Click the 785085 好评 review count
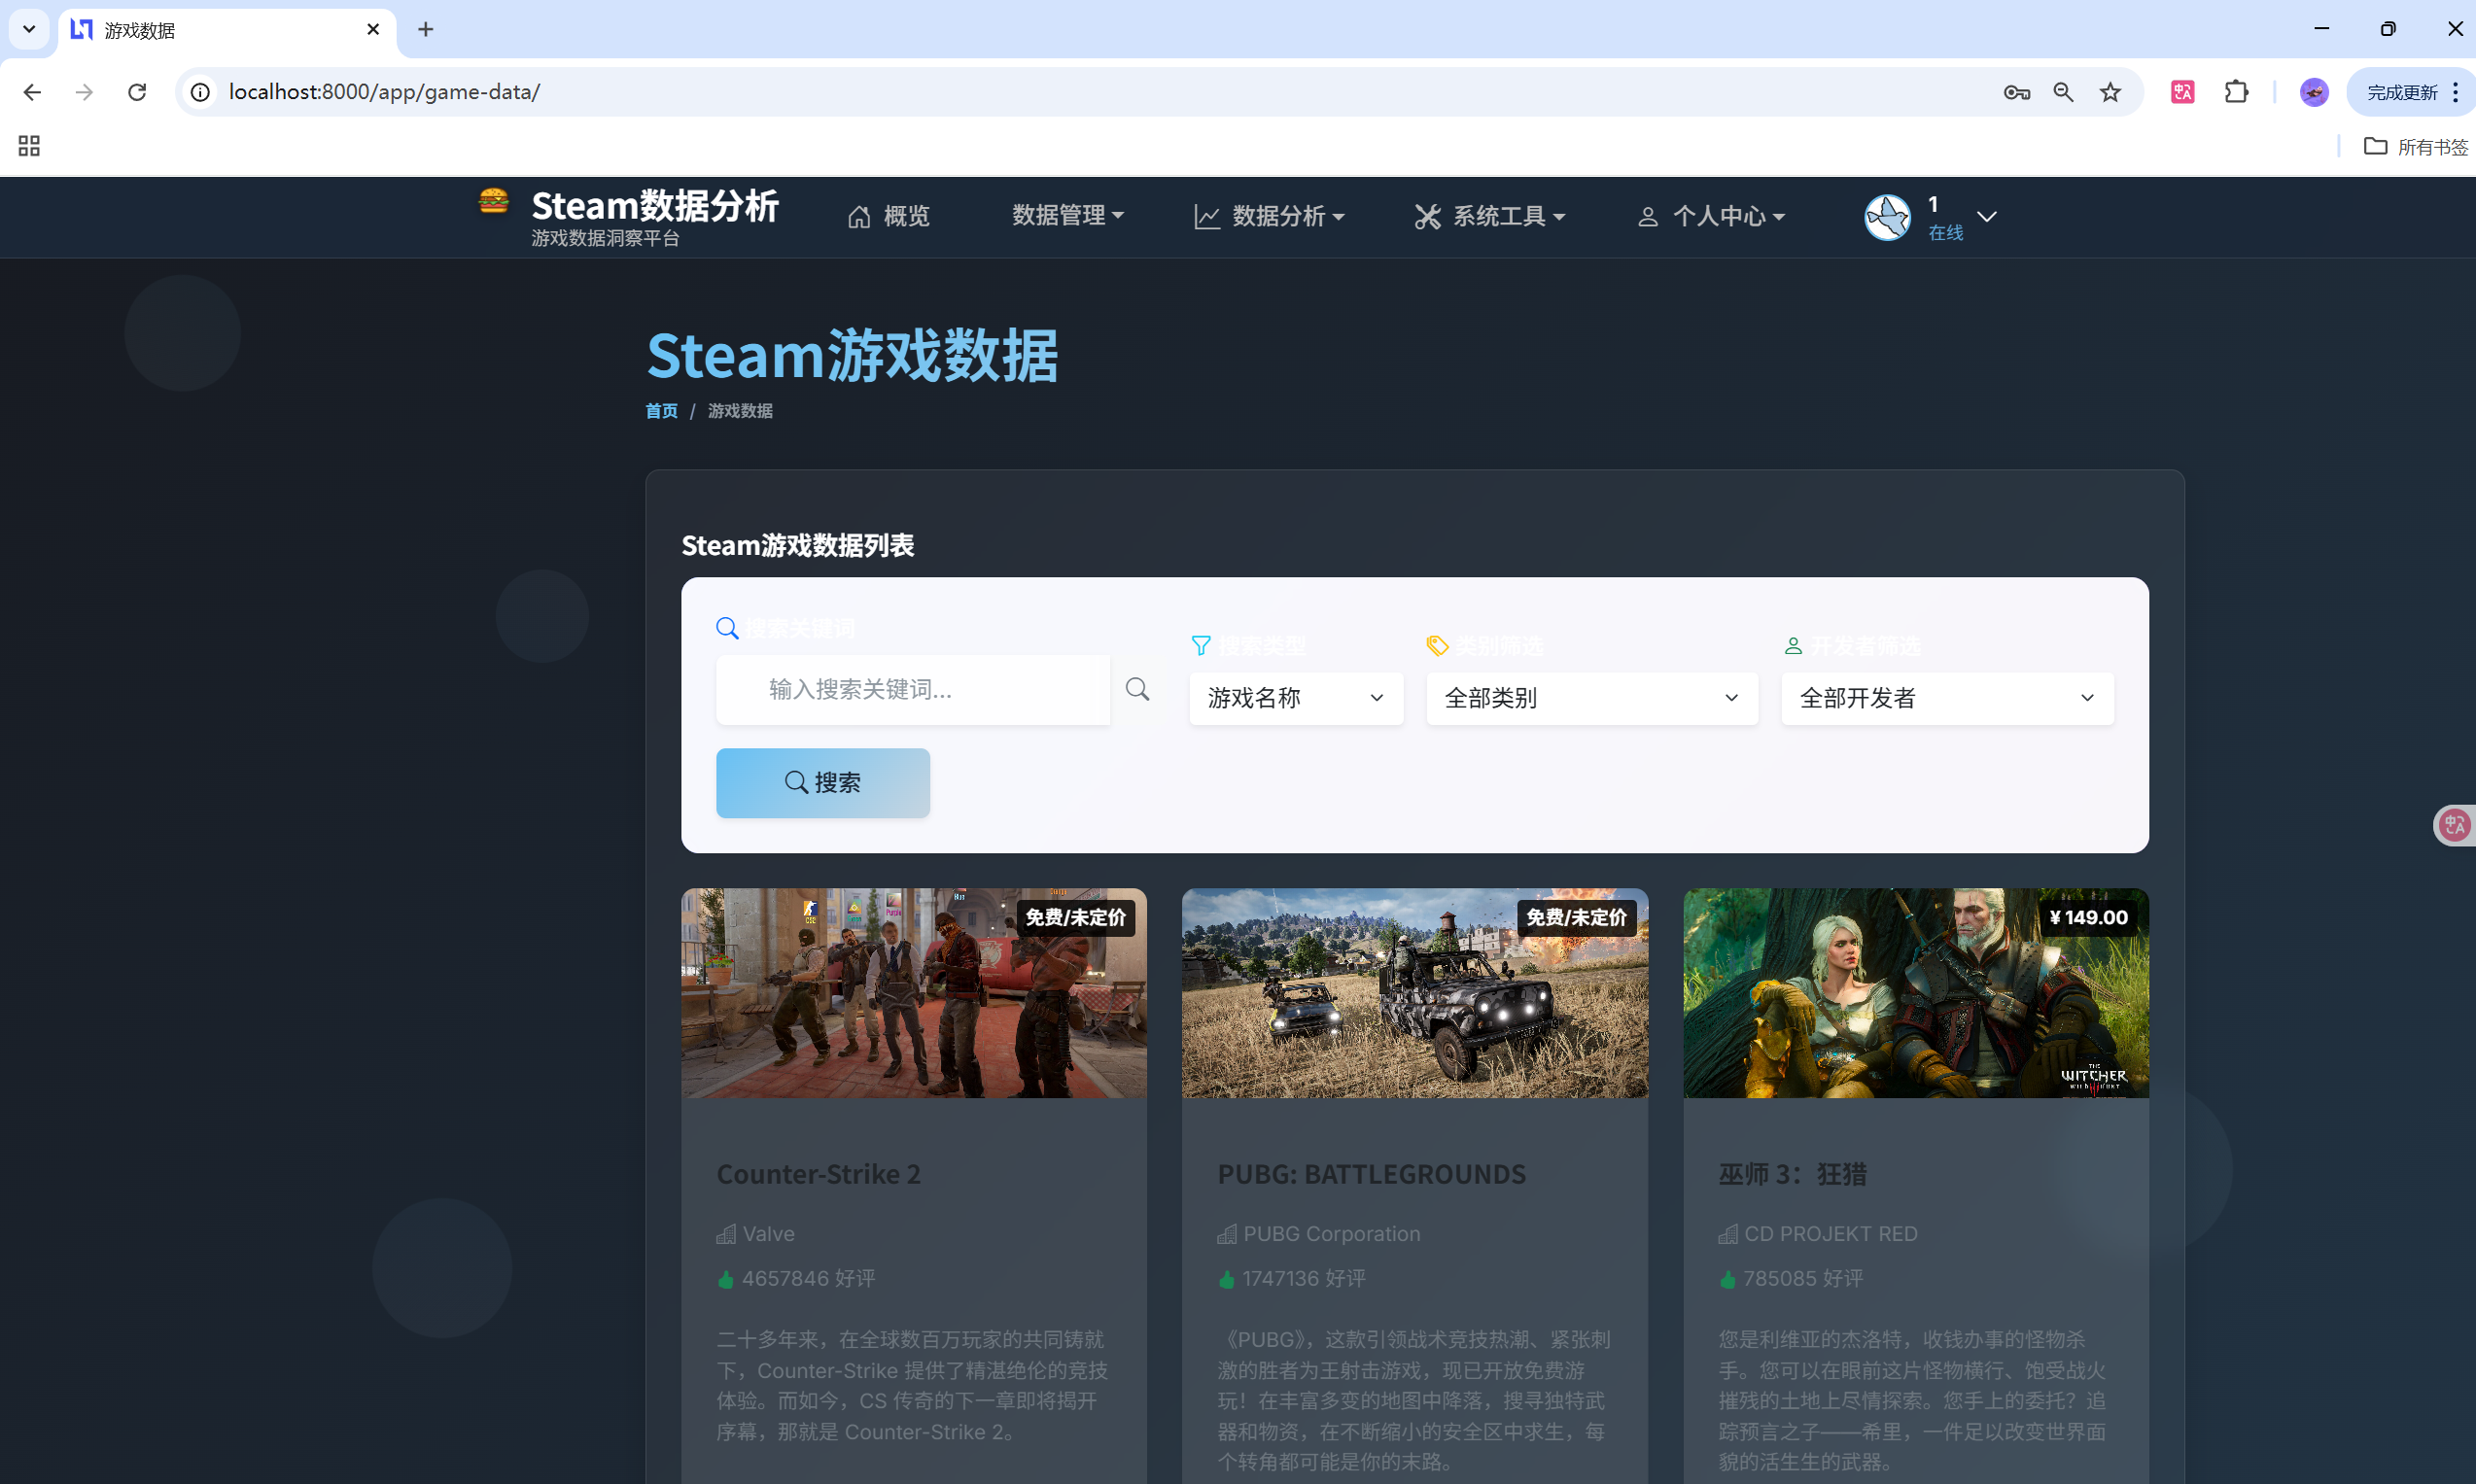2476x1484 pixels. pyautogui.click(x=1803, y=1279)
